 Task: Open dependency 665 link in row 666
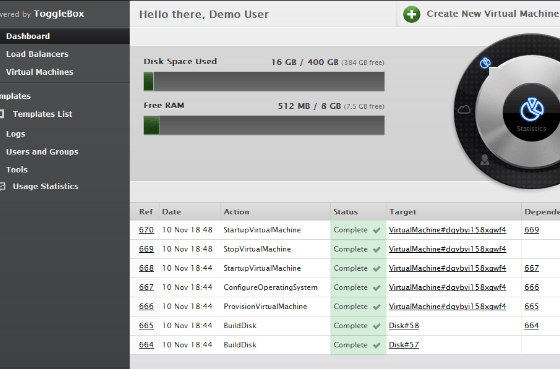point(531,306)
